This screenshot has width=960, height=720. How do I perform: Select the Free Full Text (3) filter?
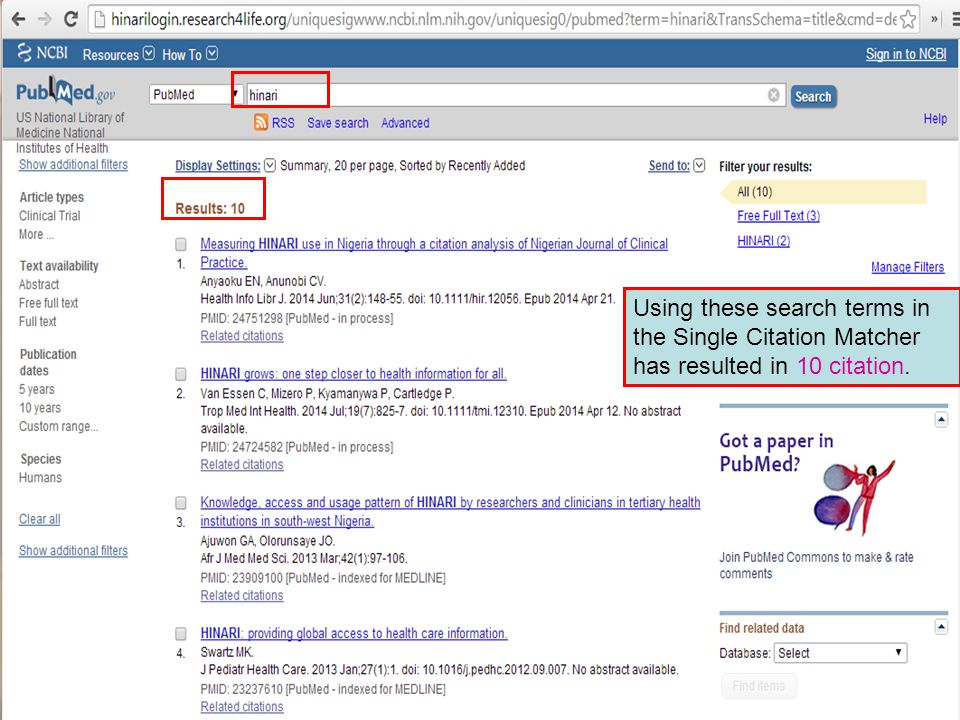click(x=778, y=216)
